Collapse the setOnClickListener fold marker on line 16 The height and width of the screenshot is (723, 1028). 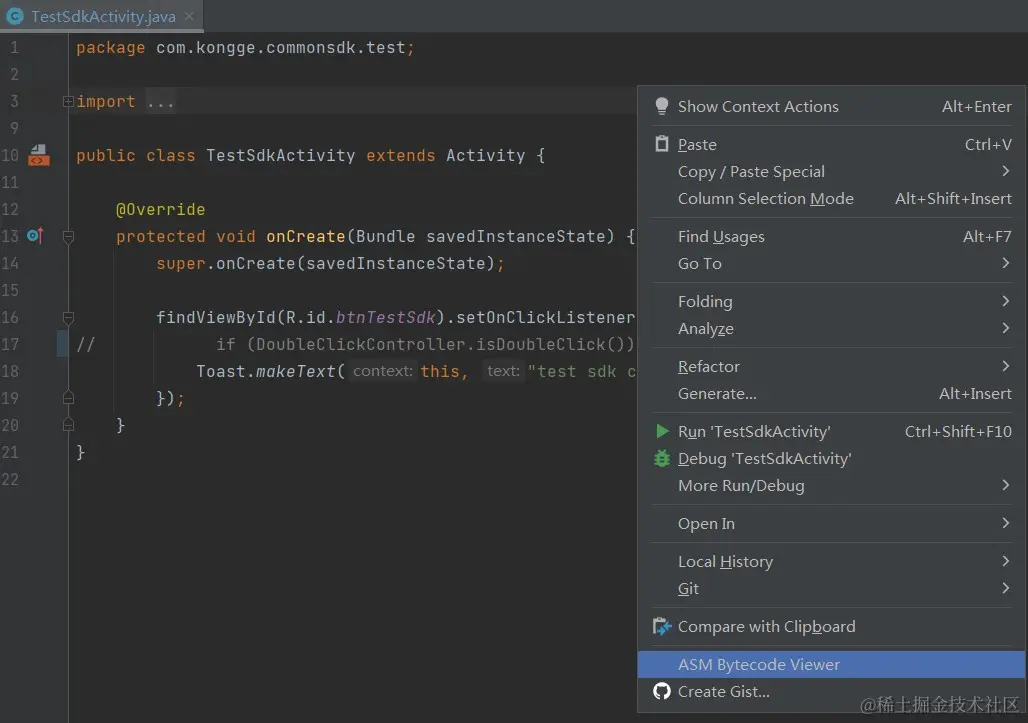click(x=68, y=317)
